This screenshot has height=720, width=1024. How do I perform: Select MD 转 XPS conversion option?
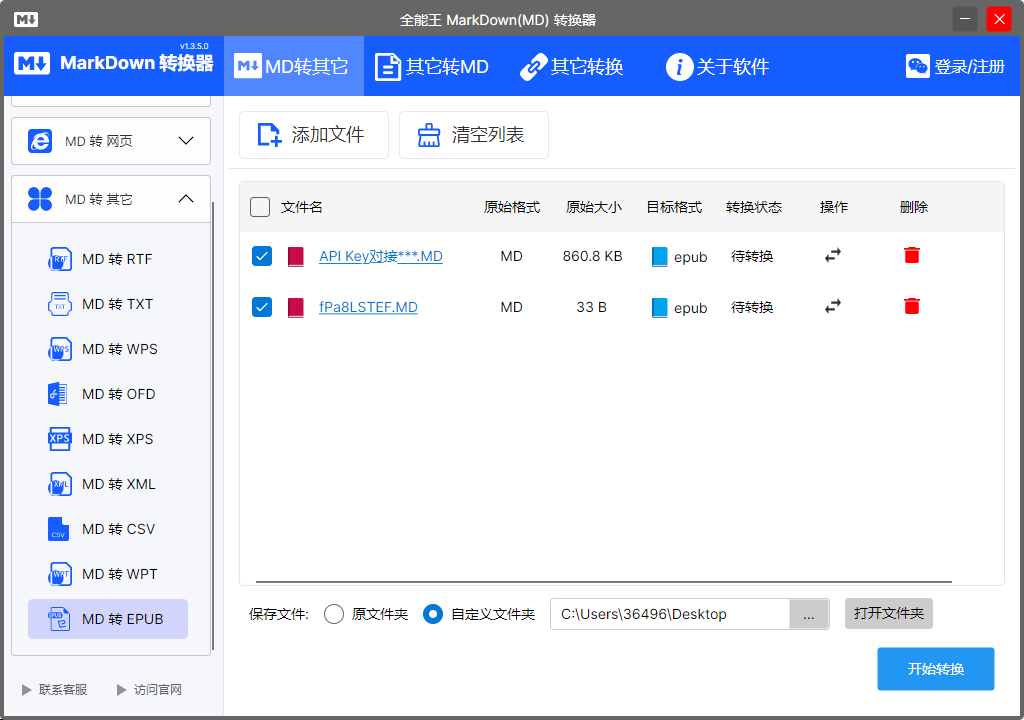(x=108, y=439)
